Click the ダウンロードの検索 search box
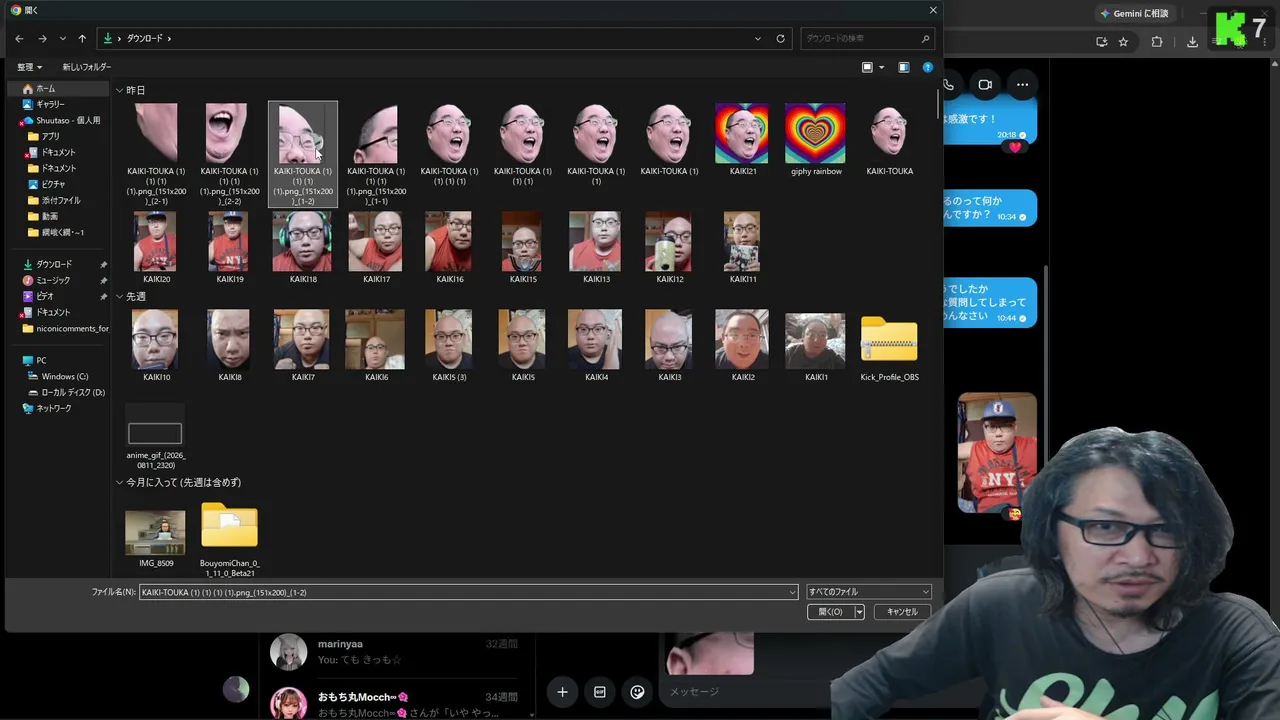The width and height of the screenshot is (1280, 720). (x=868, y=38)
